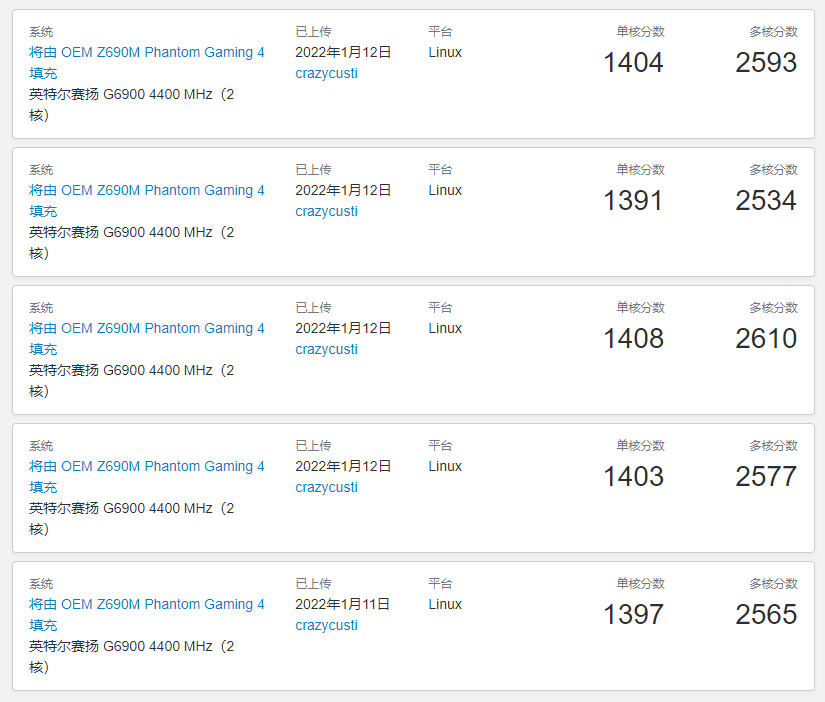Click the single-core score 1408
This screenshot has width=825, height=702.
pyautogui.click(x=633, y=339)
